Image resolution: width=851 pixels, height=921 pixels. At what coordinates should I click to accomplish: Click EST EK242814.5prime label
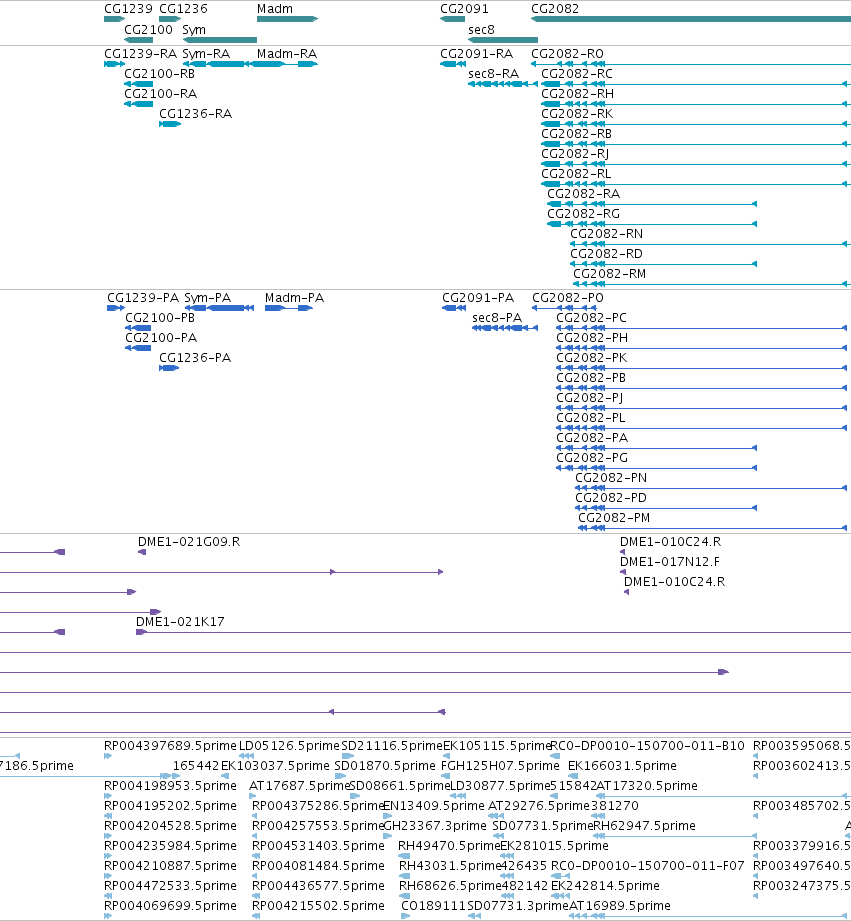605,886
